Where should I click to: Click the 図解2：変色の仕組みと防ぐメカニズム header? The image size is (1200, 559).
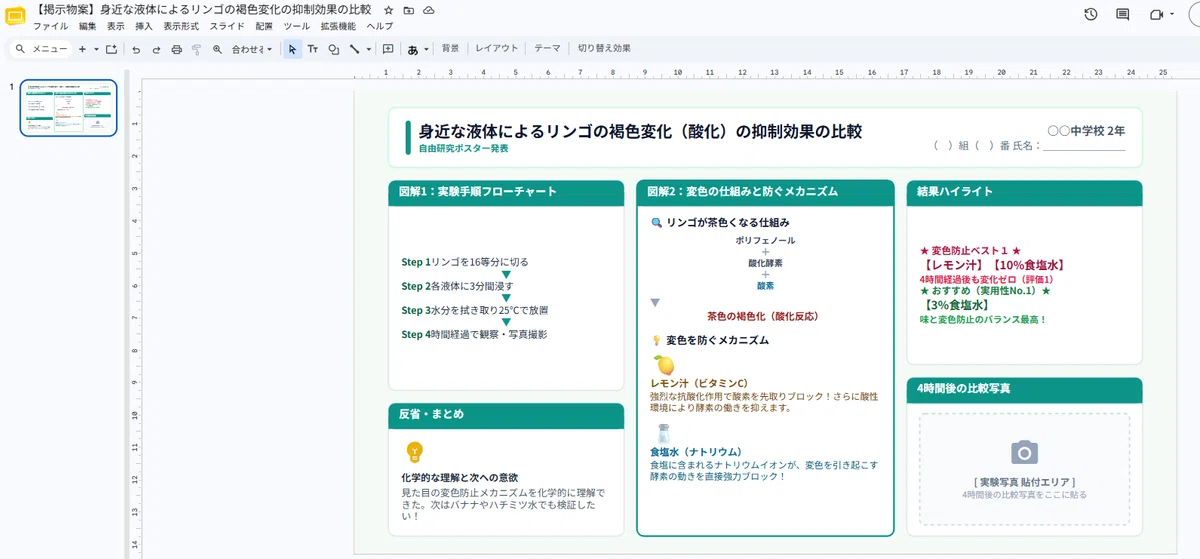[x=765, y=191]
